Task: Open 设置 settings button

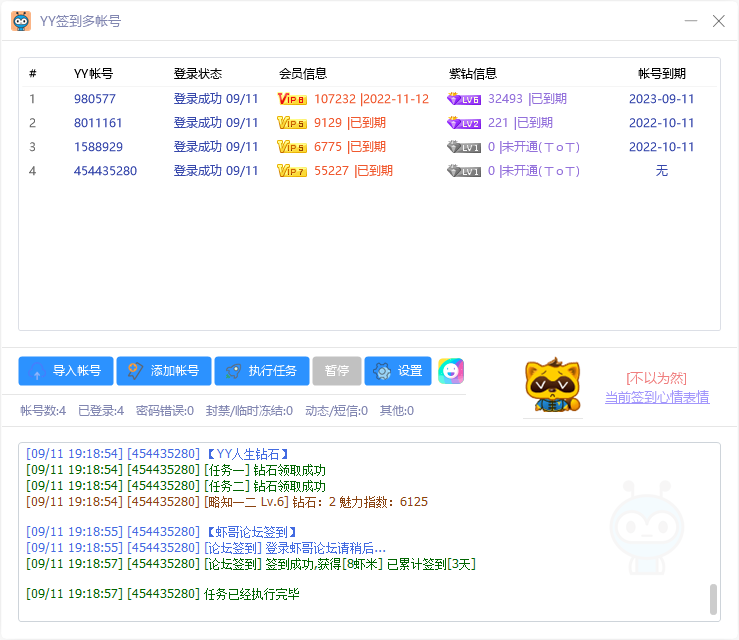Action: [x=398, y=371]
